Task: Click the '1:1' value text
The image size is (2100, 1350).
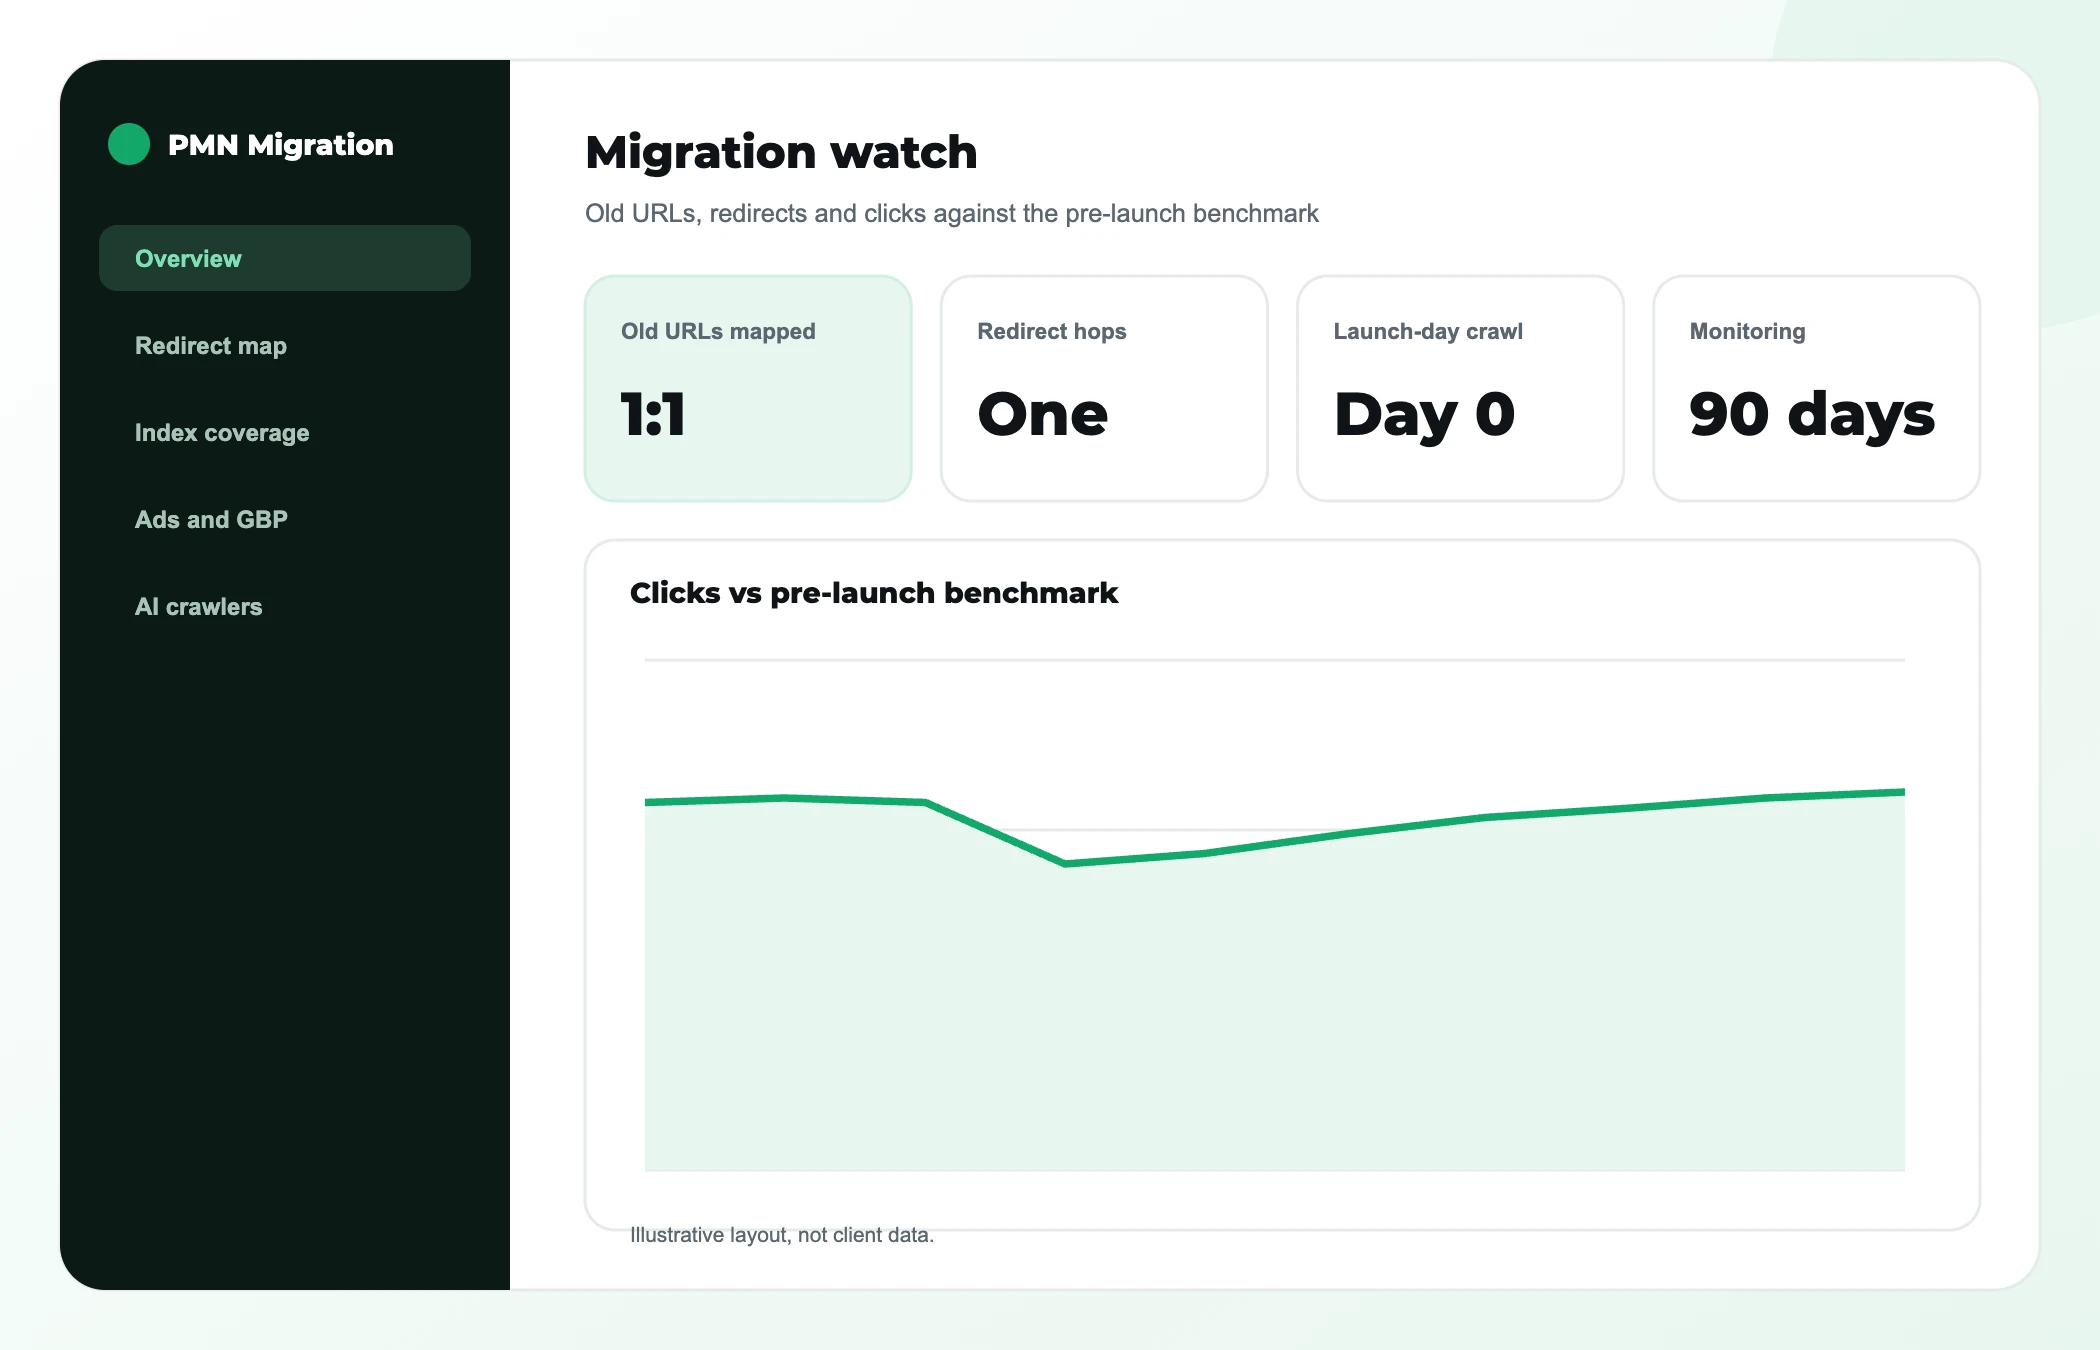Action: point(653,414)
